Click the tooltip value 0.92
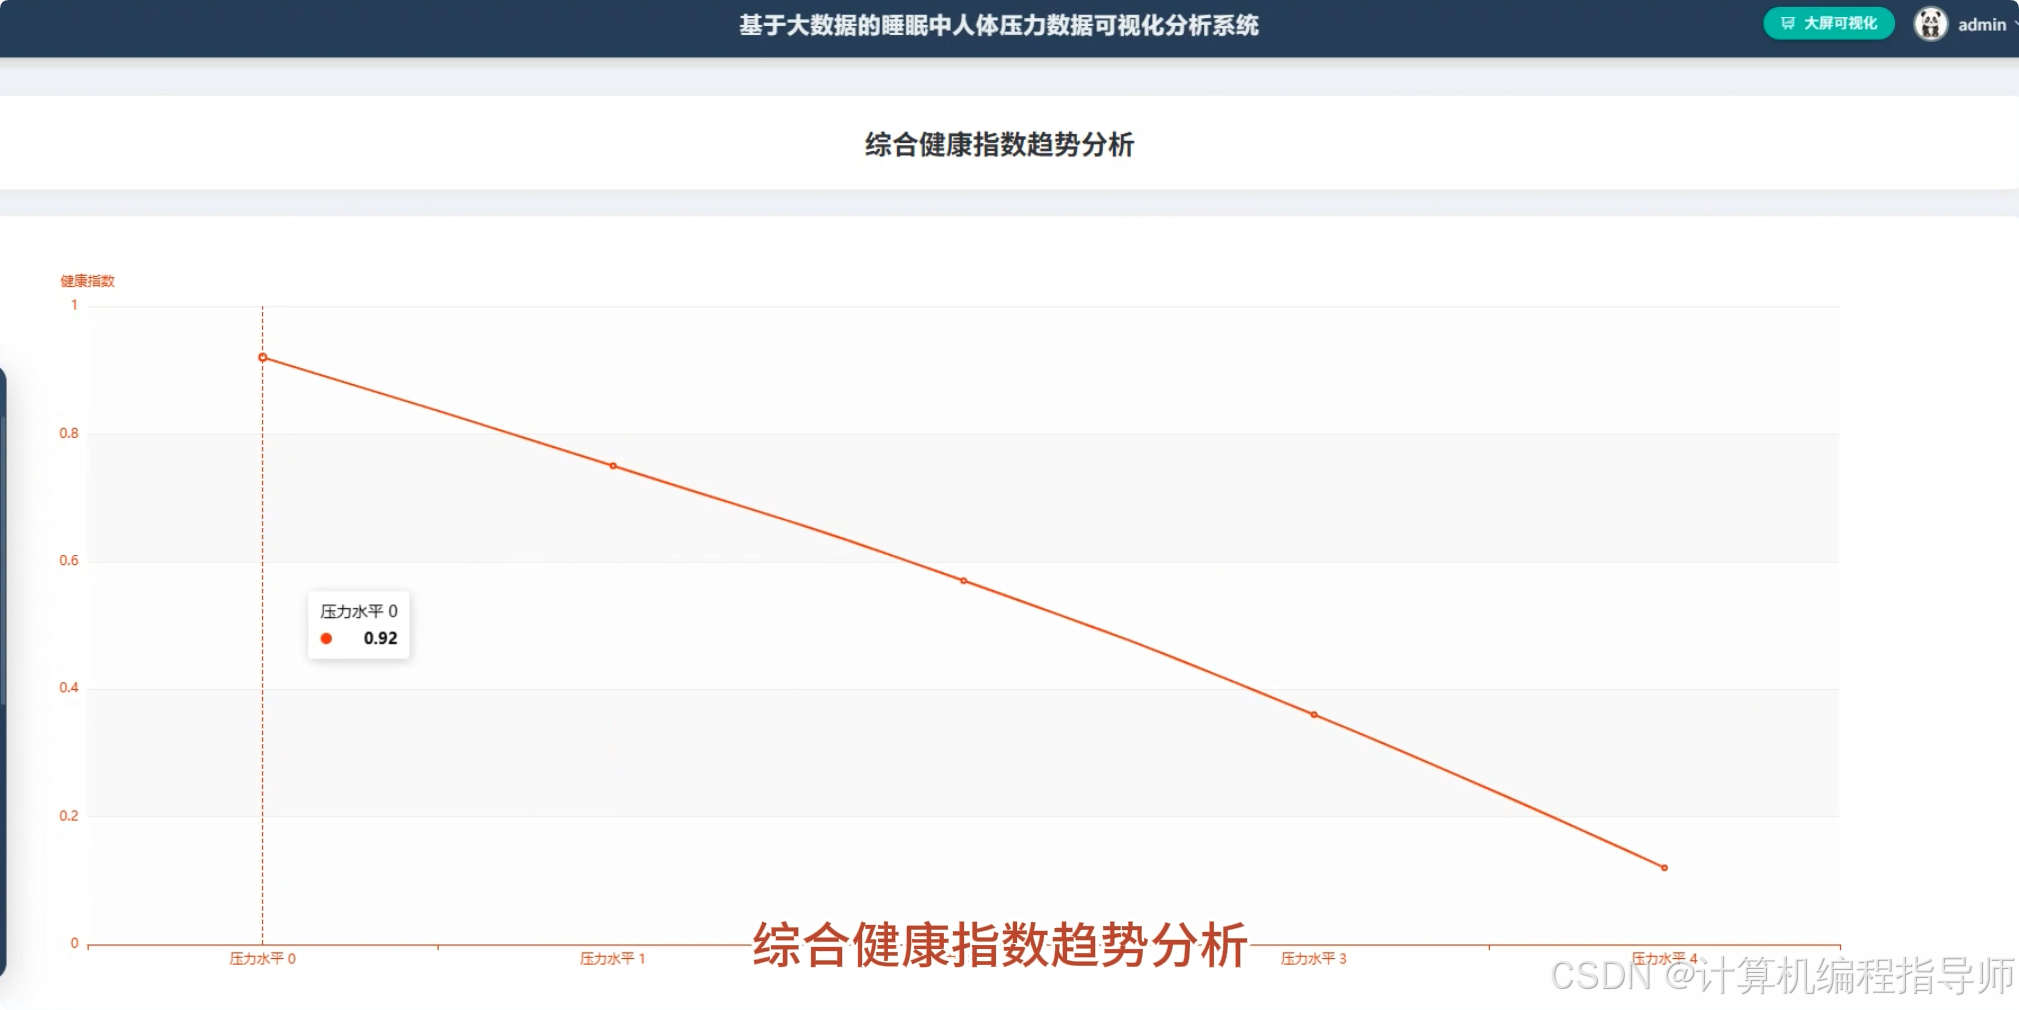2019x1010 pixels. pyautogui.click(x=380, y=638)
